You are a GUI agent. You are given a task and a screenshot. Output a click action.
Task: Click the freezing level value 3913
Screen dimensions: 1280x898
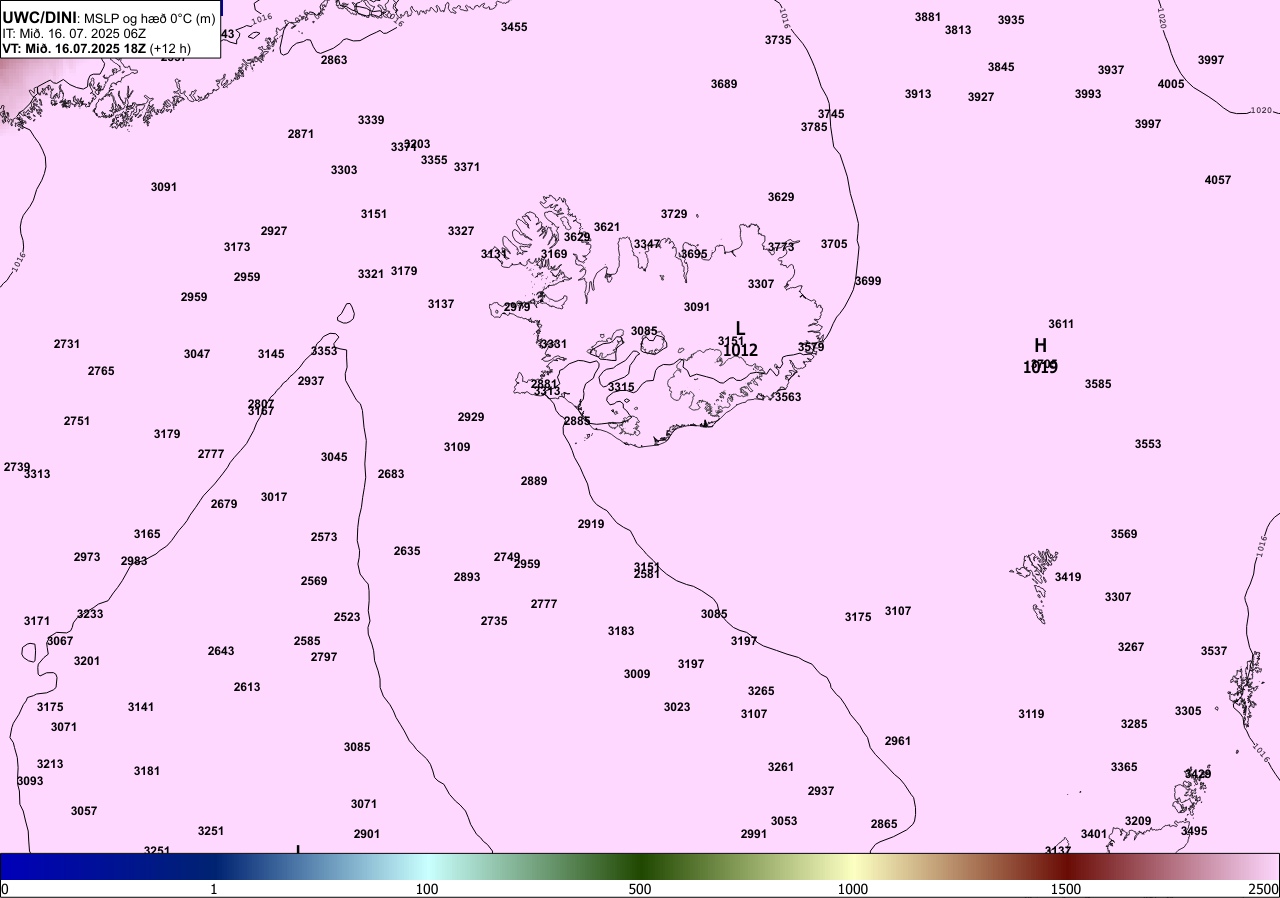(918, 94)
